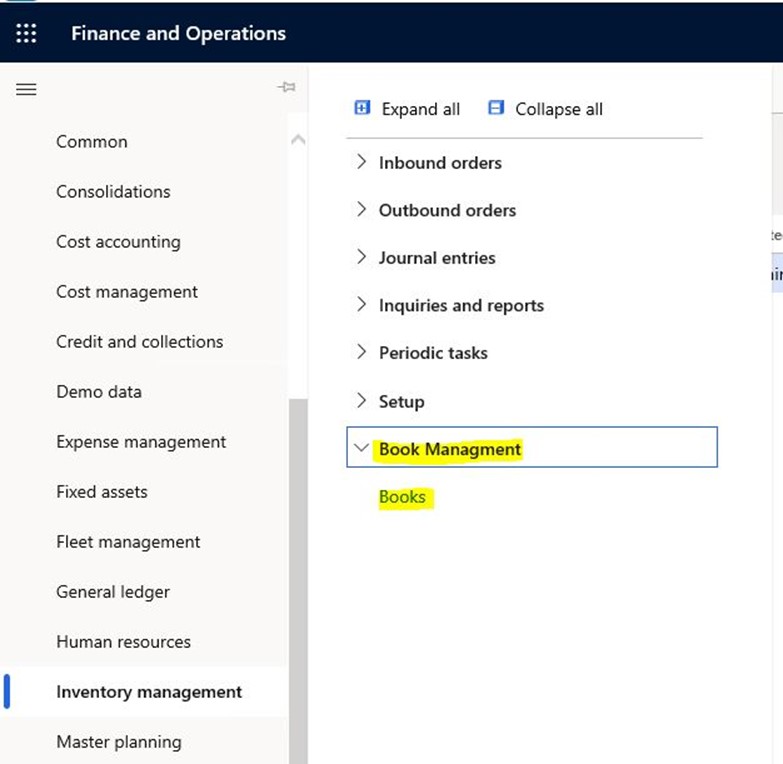Expand Inquiries and reports group
Viewport: 783px width, 764px height.
(362, 305)
